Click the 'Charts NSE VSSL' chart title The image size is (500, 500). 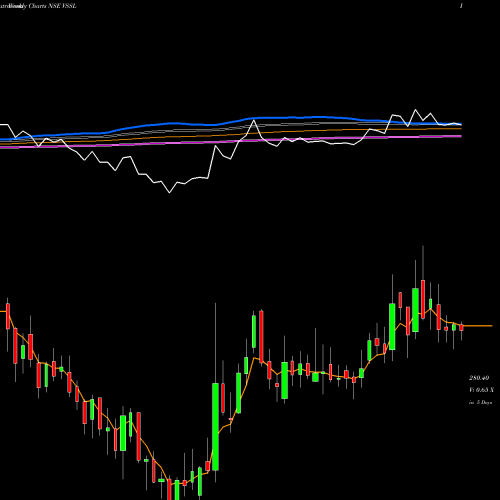[x=52, y=6]
